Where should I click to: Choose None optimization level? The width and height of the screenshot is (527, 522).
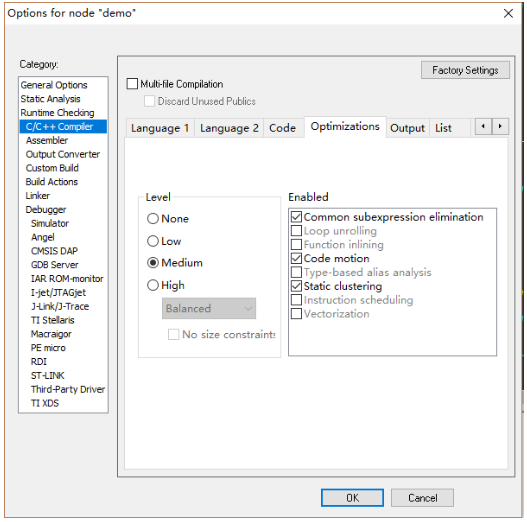(x=153, y=219)
